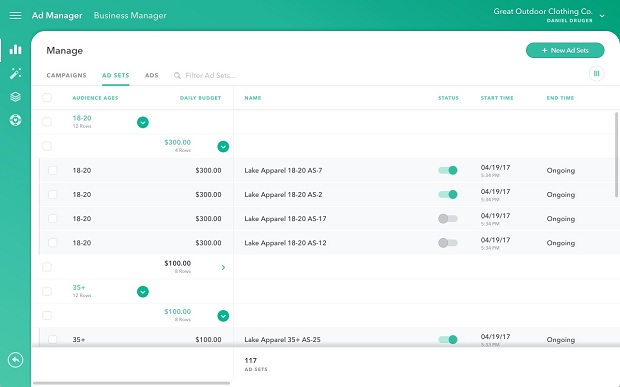Click the 35+ group label
The height and width of the screenshot is (387, 620).
[x=79, y=287]
